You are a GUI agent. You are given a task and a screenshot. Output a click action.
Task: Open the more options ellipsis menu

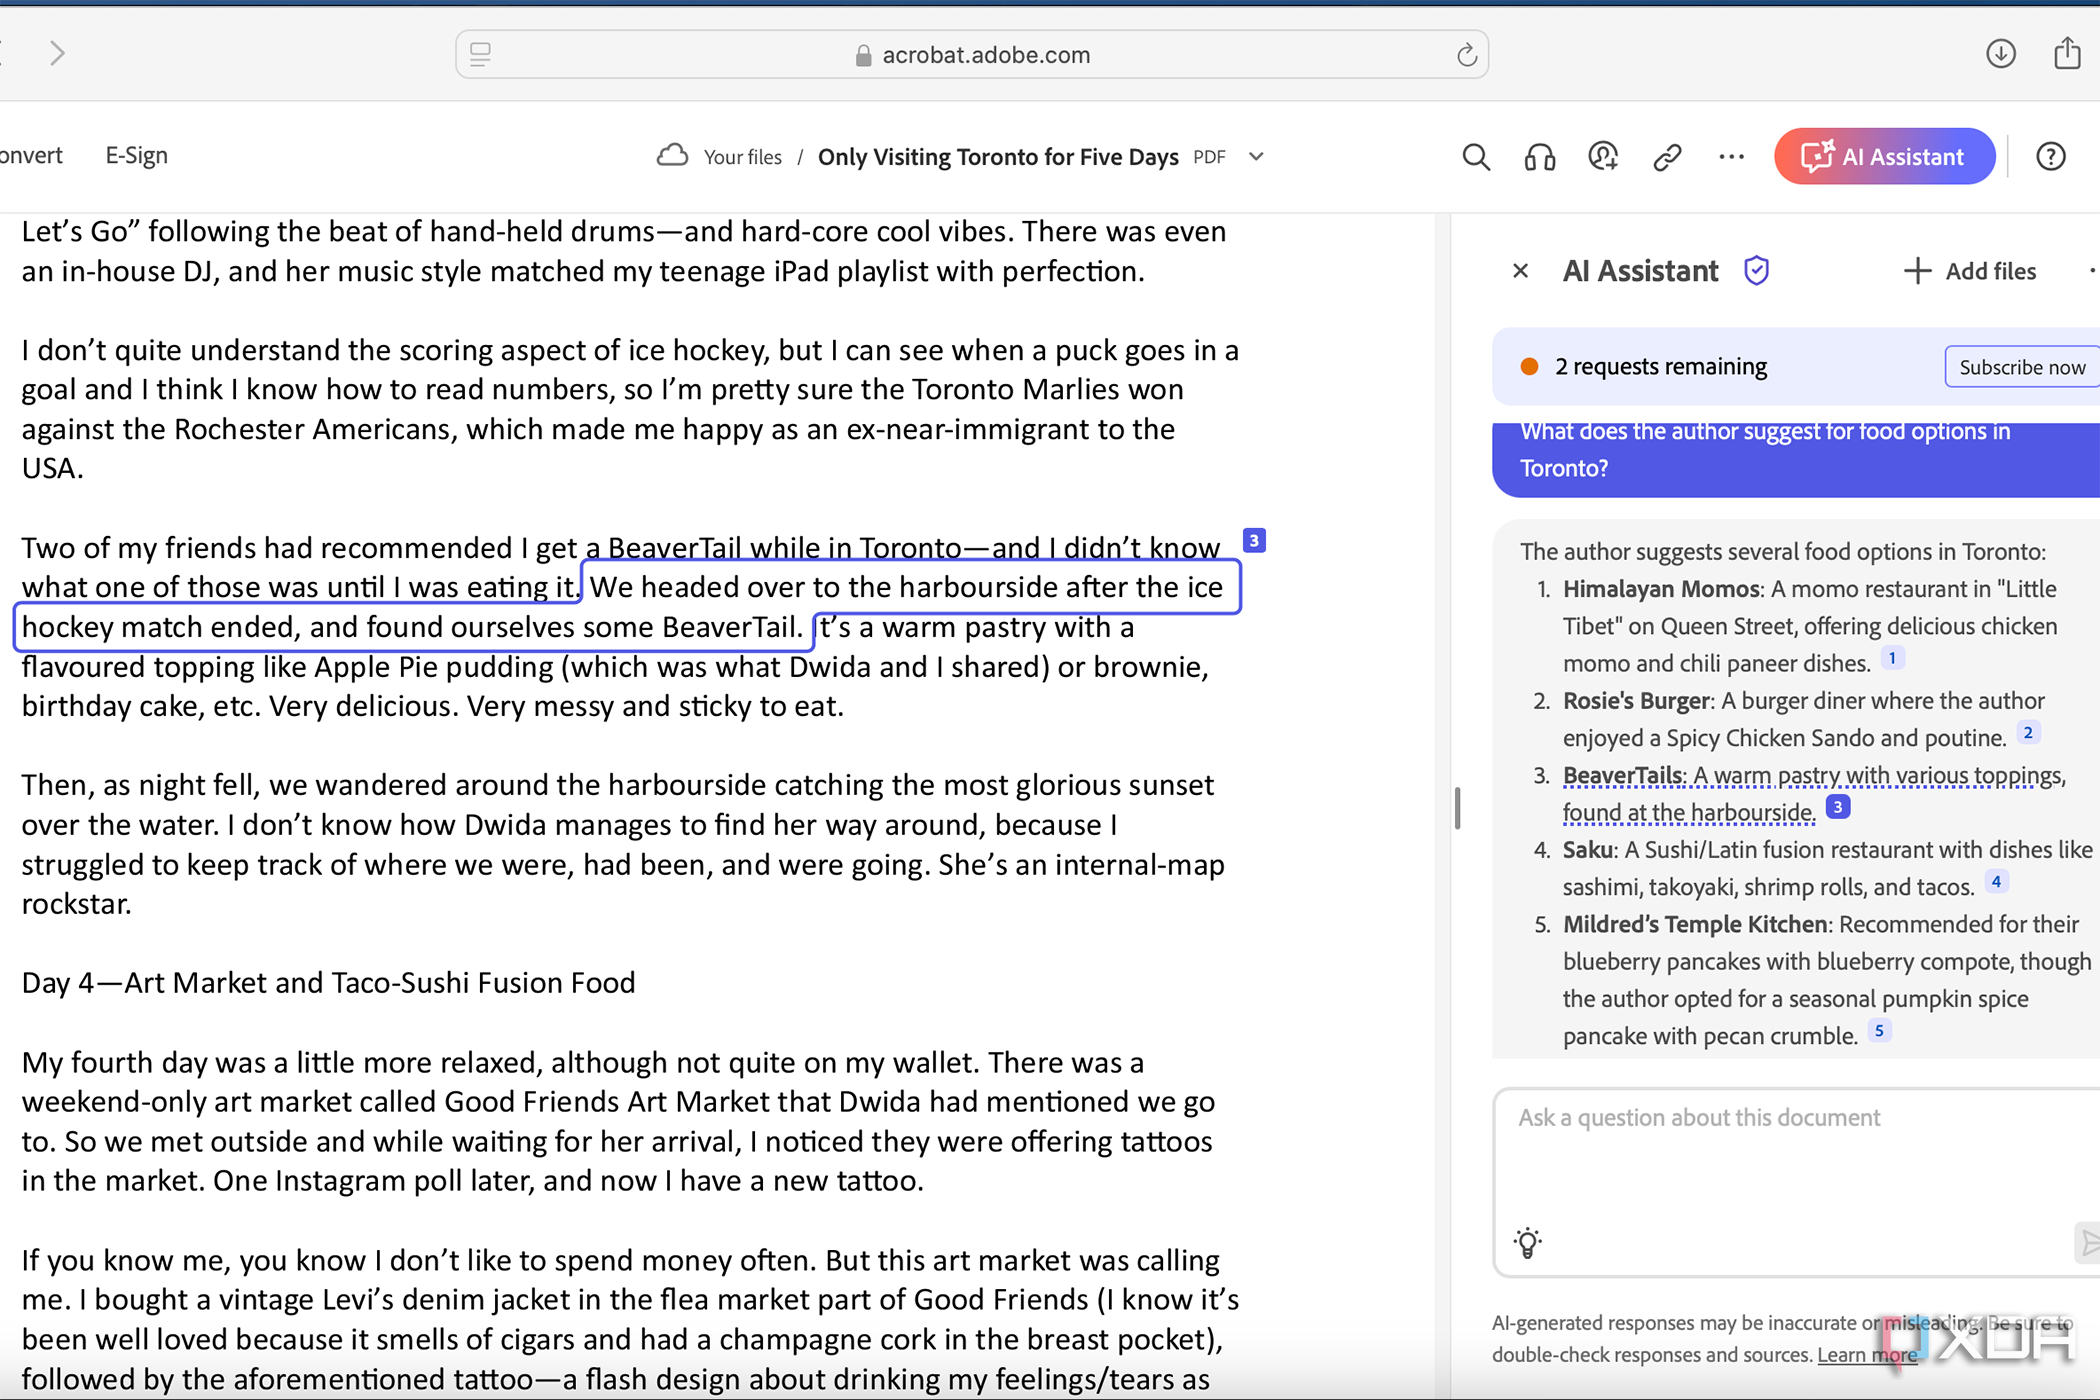(x=1731, y=157)
